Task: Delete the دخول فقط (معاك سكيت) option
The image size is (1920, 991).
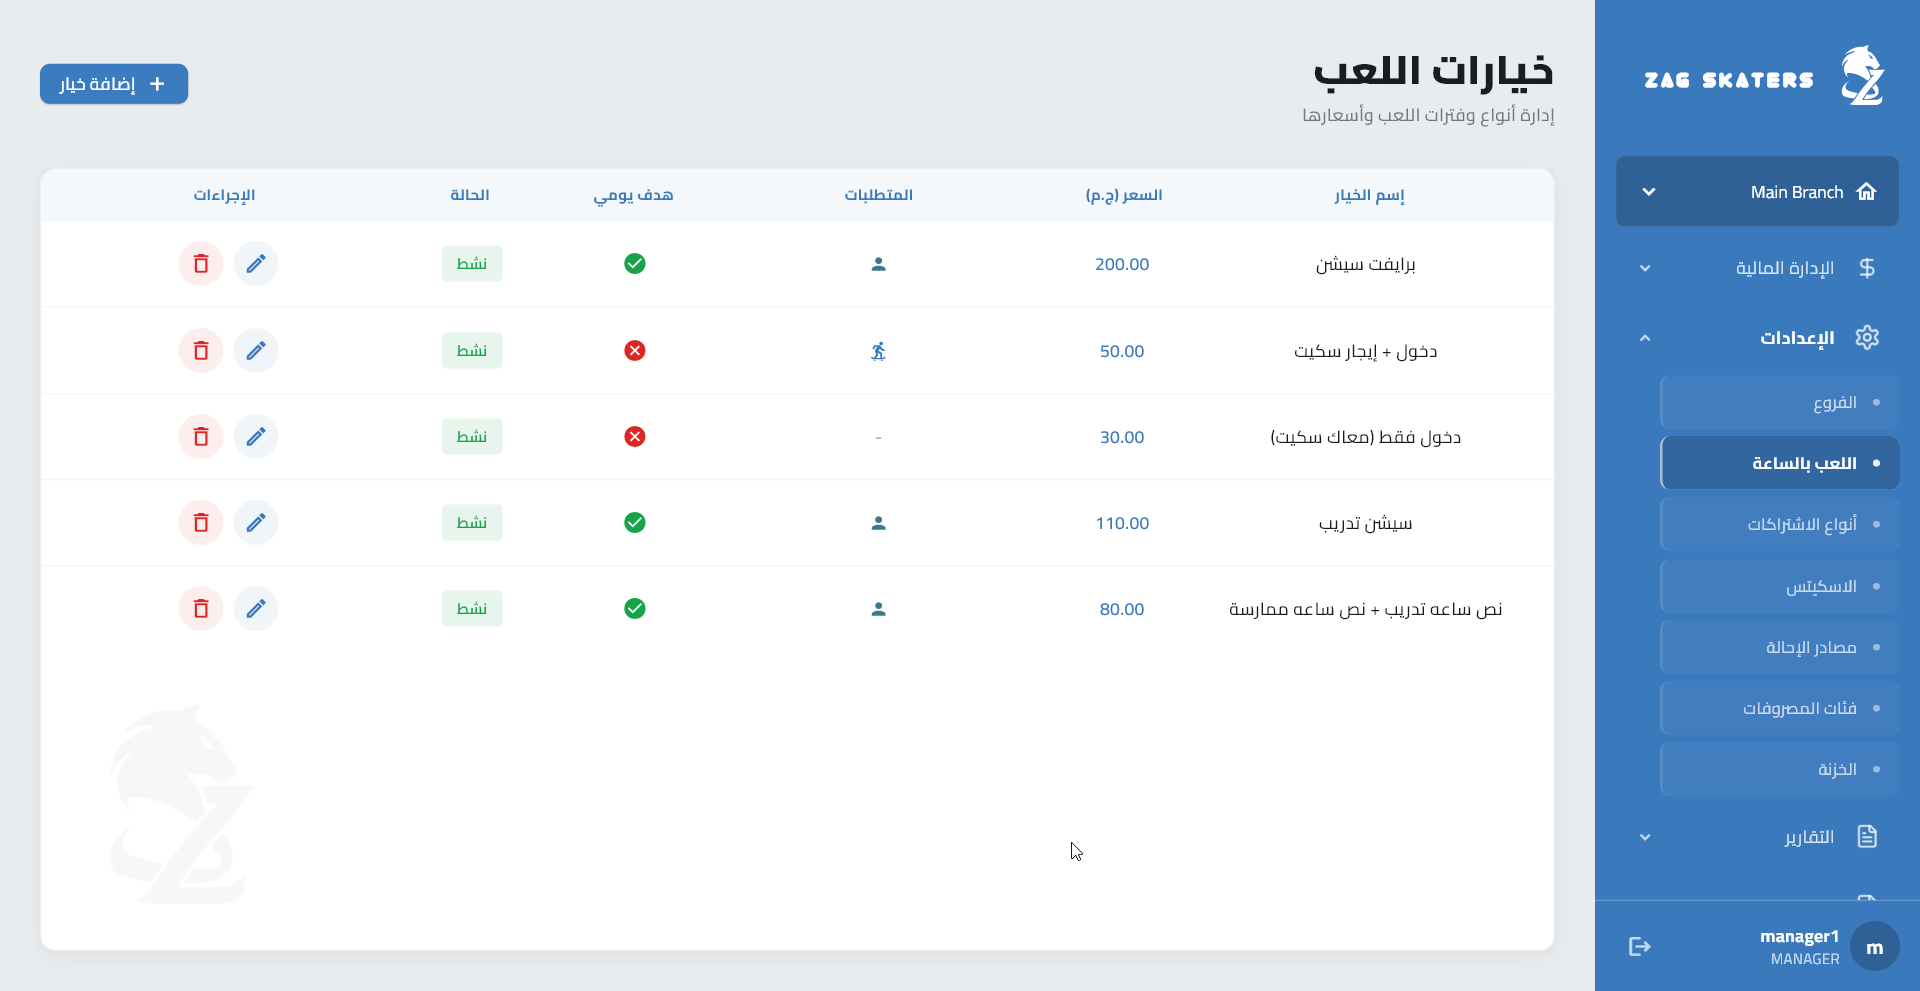Action: click(201, 437)
